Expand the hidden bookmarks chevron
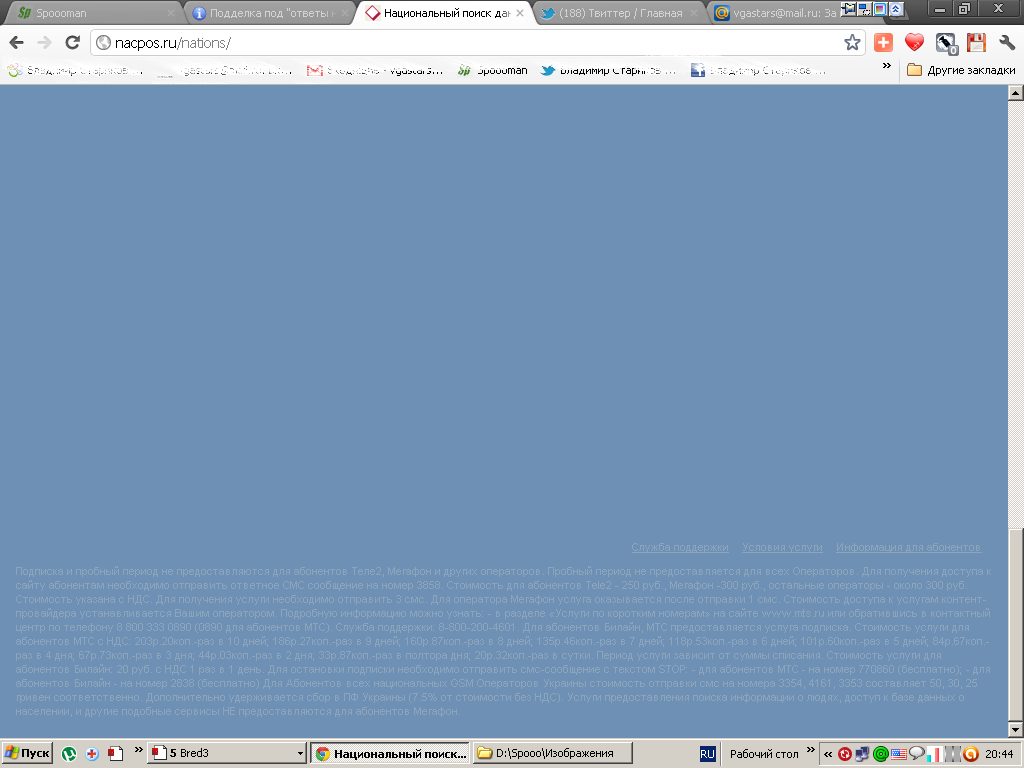 click(886, 66)
